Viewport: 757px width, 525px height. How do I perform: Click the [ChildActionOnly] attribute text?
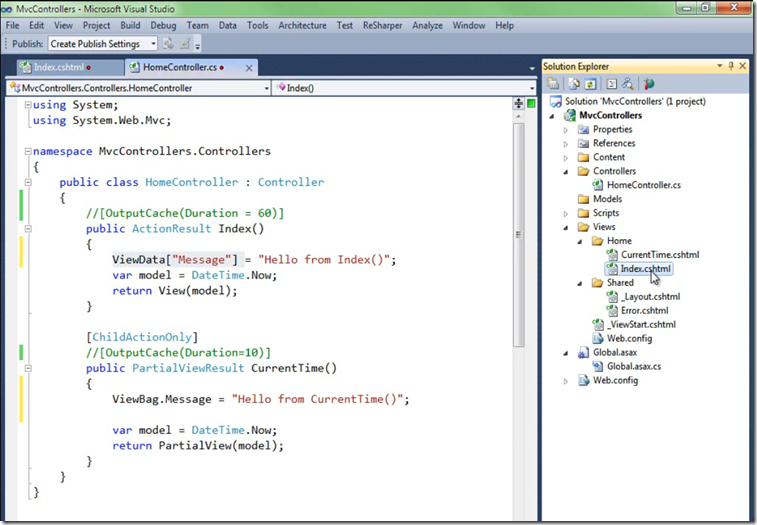click(142, 337)
